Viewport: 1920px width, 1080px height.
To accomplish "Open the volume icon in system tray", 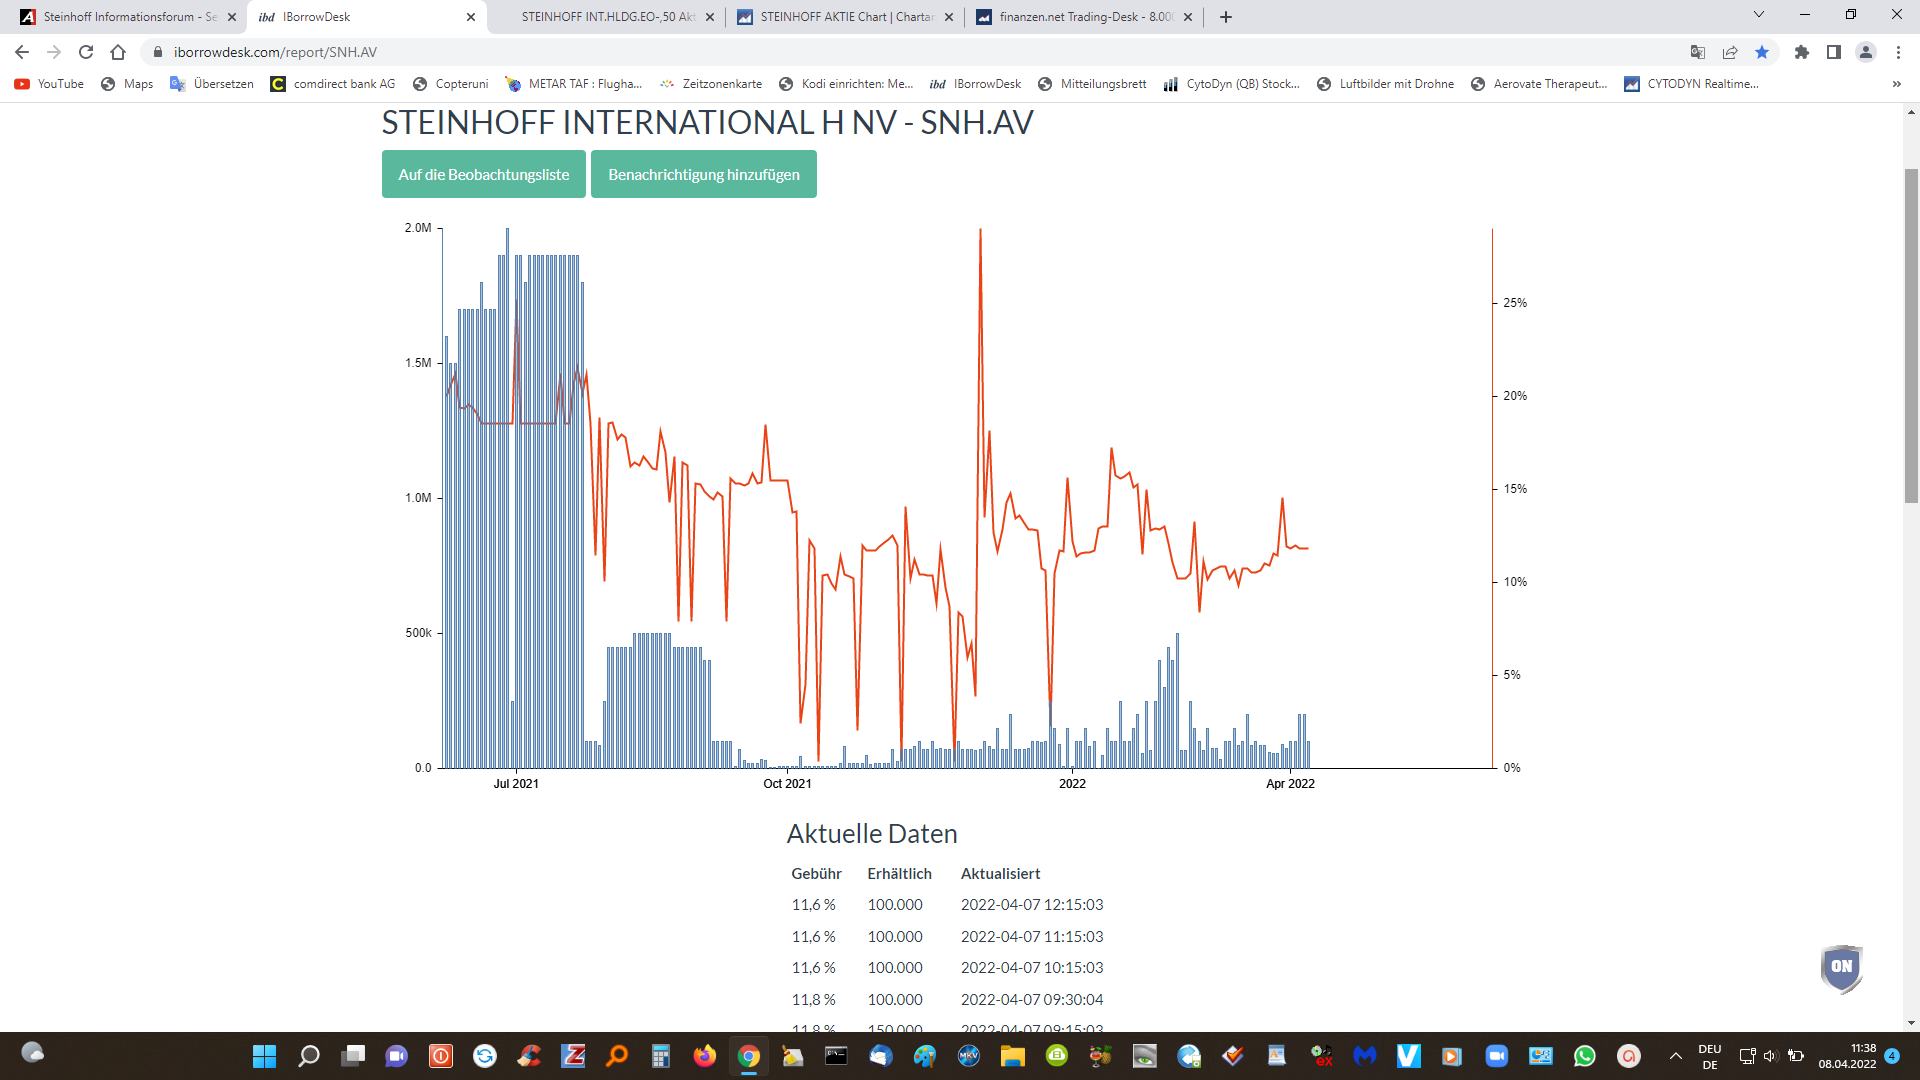I will [x=1770, y=1056].
